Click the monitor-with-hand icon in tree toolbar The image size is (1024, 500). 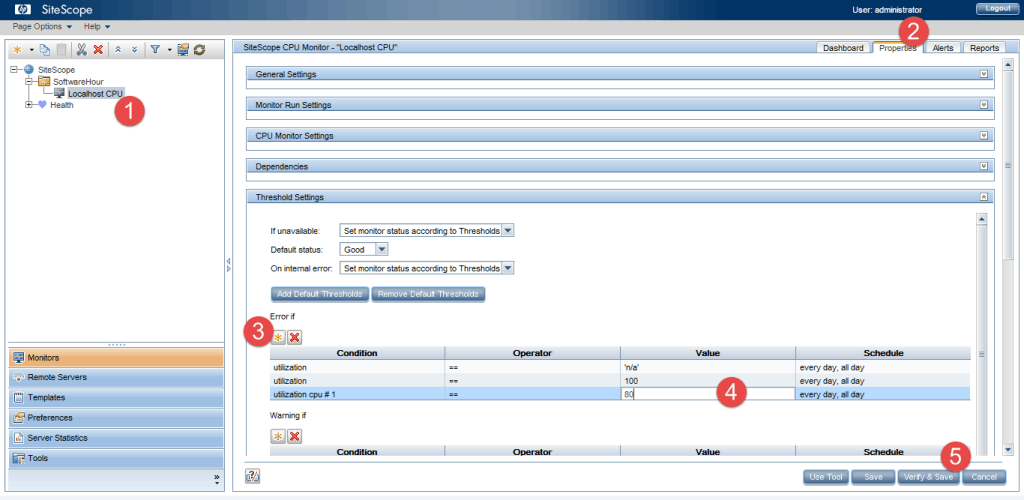(183, 50)
